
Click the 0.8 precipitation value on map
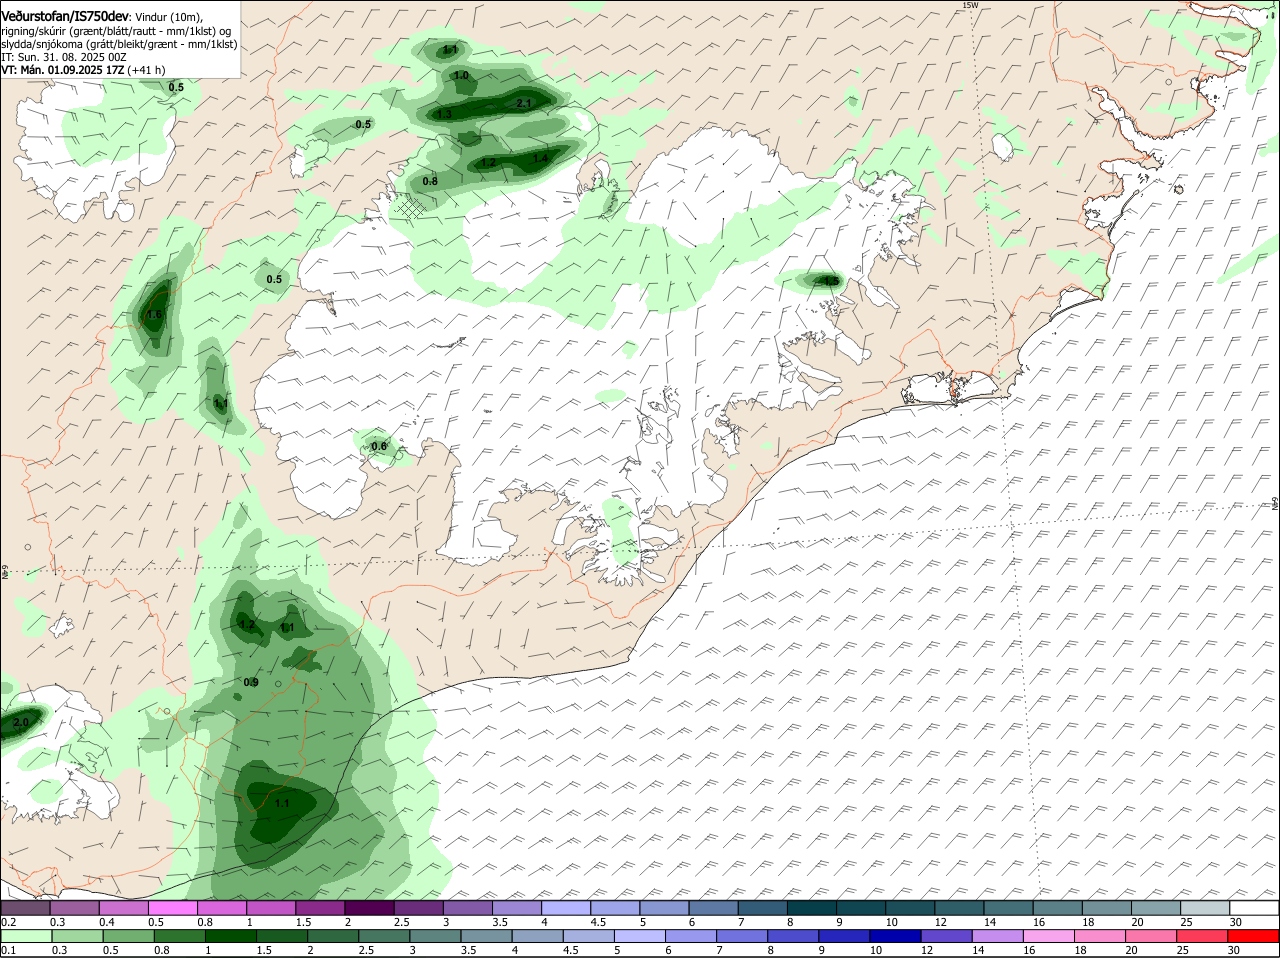click(430, 181)
